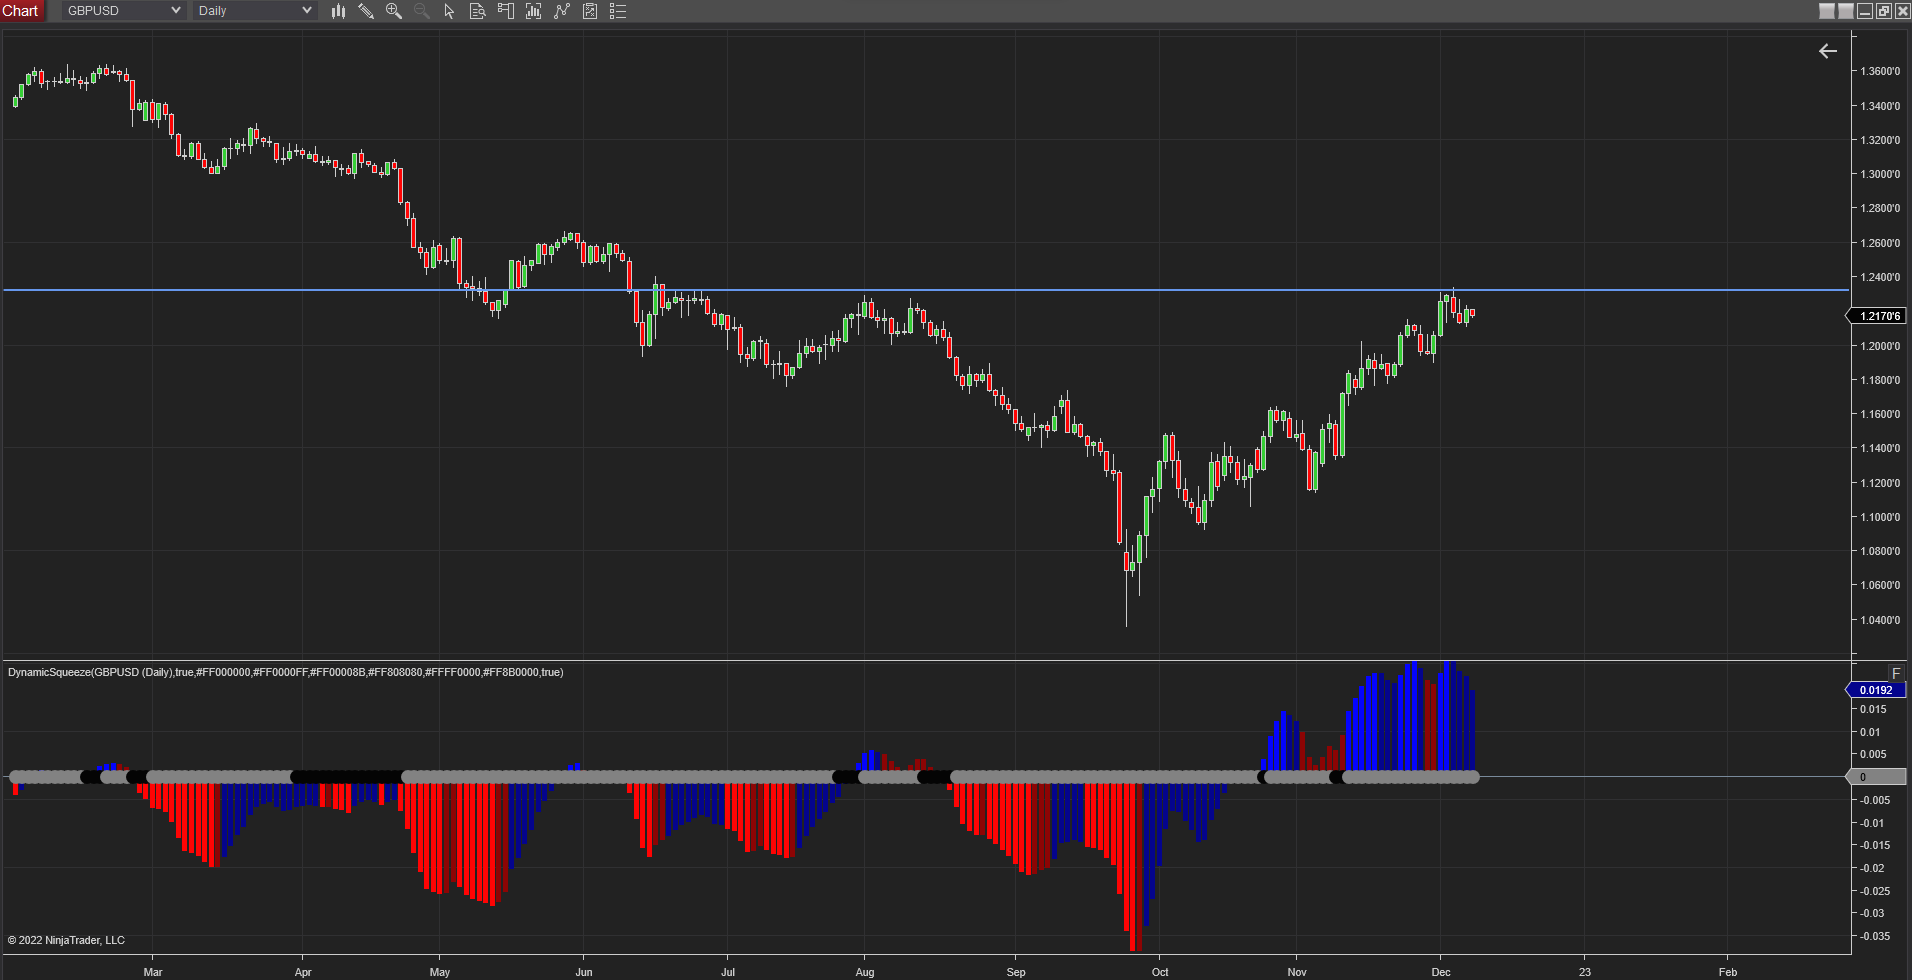Click the blue 0.0192 indicator value marker

(x=1876, y=690)
